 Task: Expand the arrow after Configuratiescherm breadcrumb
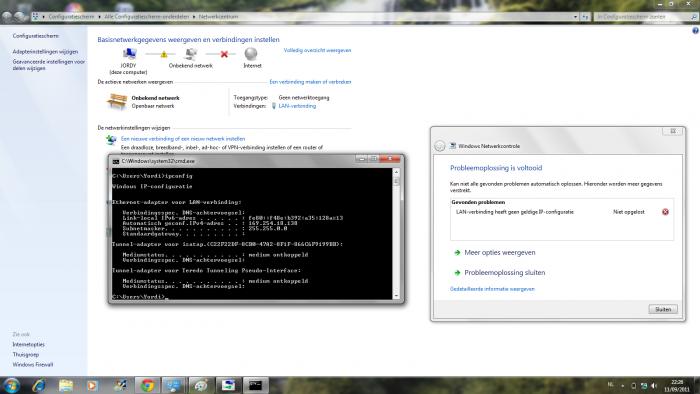coord(99,17)
